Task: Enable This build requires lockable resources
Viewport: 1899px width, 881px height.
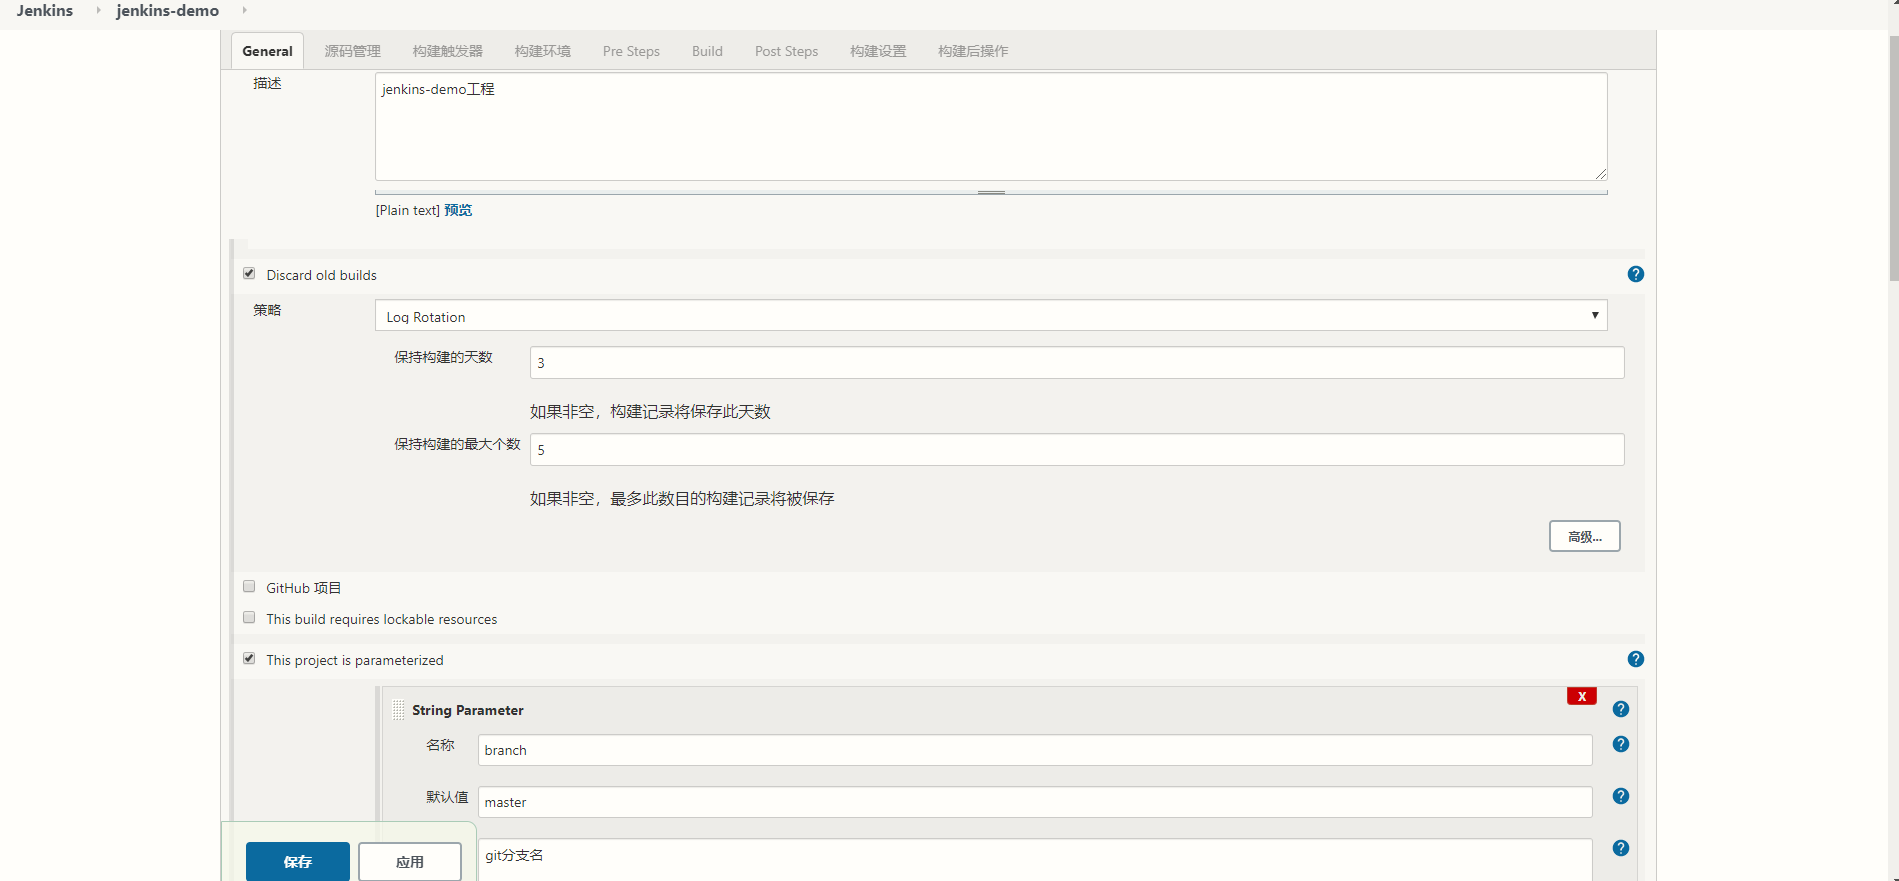Action: coord(249,617)
